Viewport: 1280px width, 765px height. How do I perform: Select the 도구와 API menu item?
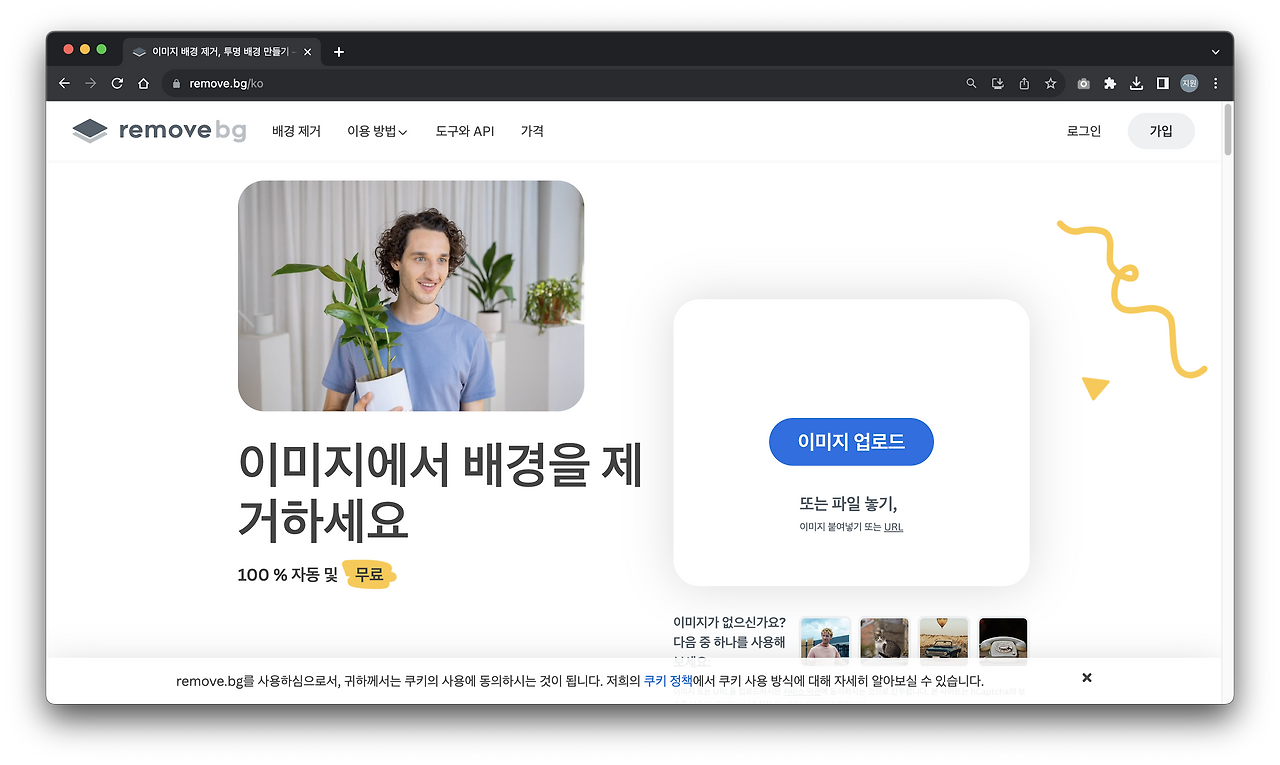[464, 131]
